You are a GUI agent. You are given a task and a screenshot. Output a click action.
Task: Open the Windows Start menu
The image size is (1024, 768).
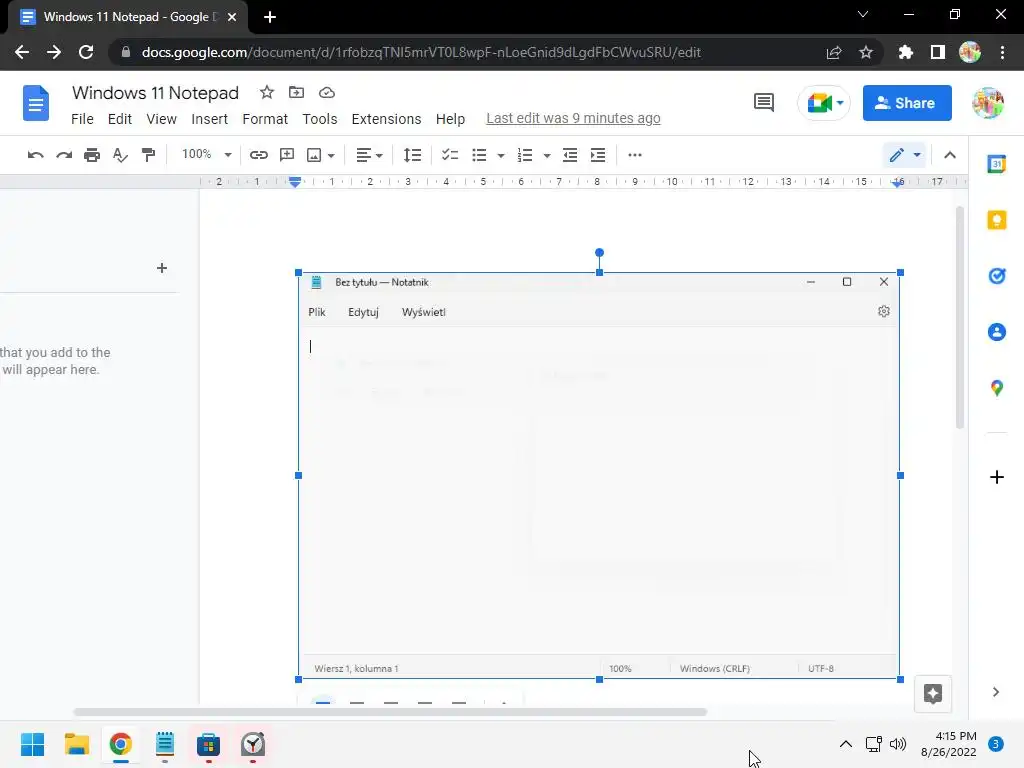33,744
